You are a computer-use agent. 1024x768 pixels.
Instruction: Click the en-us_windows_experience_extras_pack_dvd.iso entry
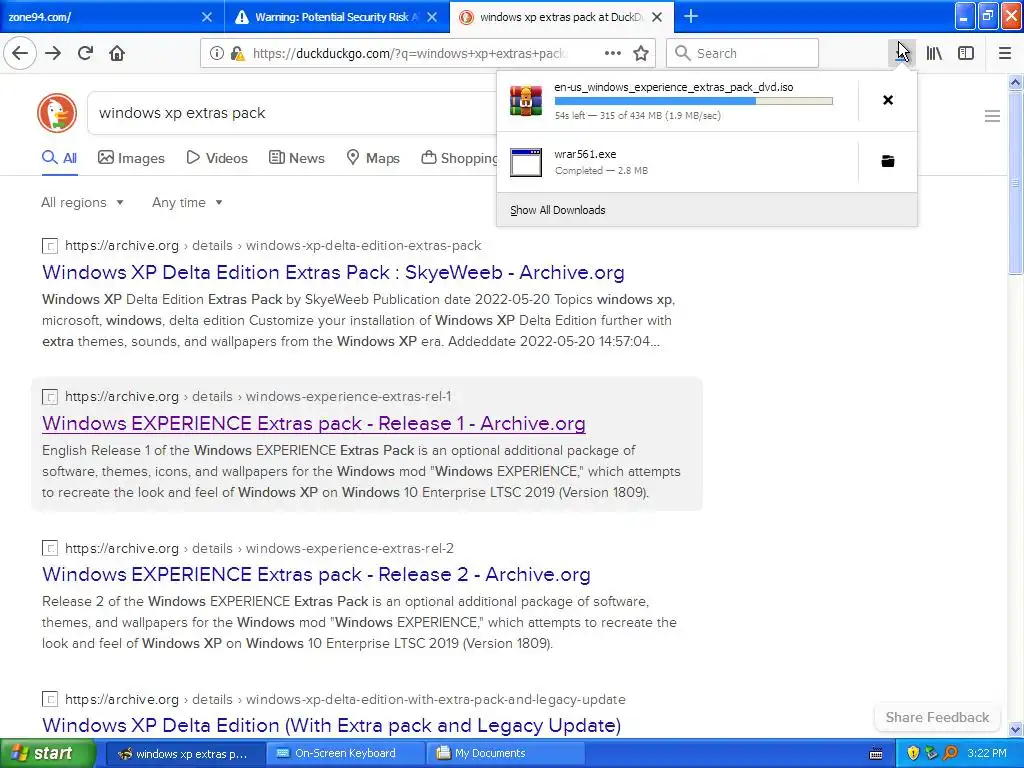pos(677,101)
